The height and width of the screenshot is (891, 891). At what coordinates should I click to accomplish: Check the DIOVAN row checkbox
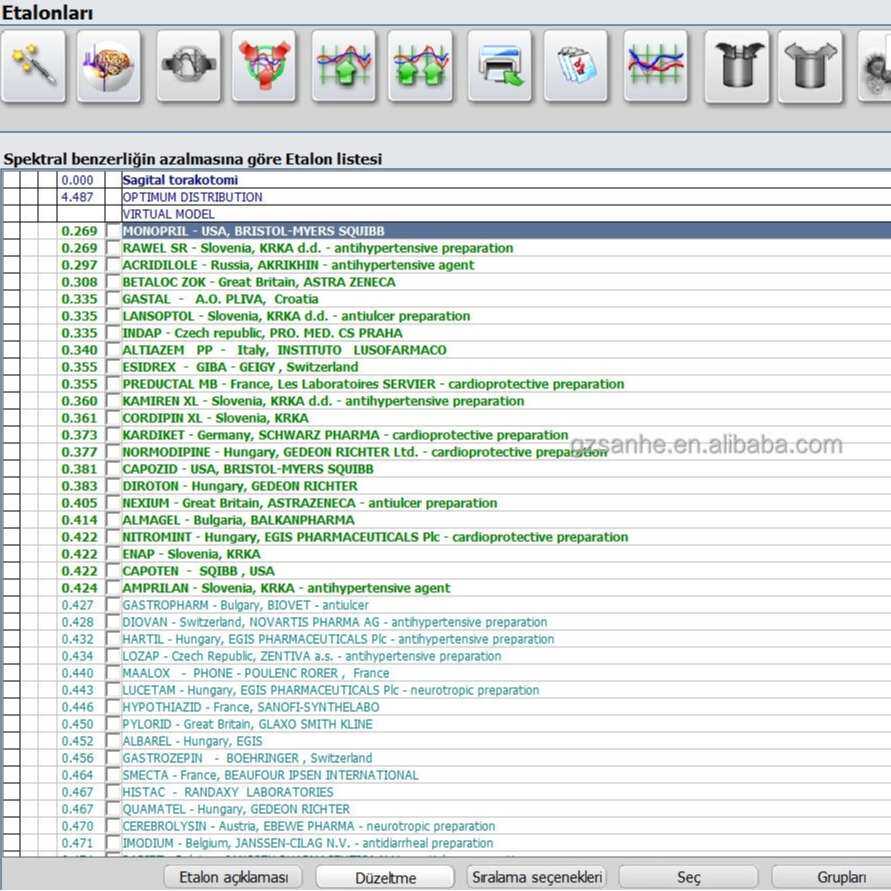click(113, 622)
